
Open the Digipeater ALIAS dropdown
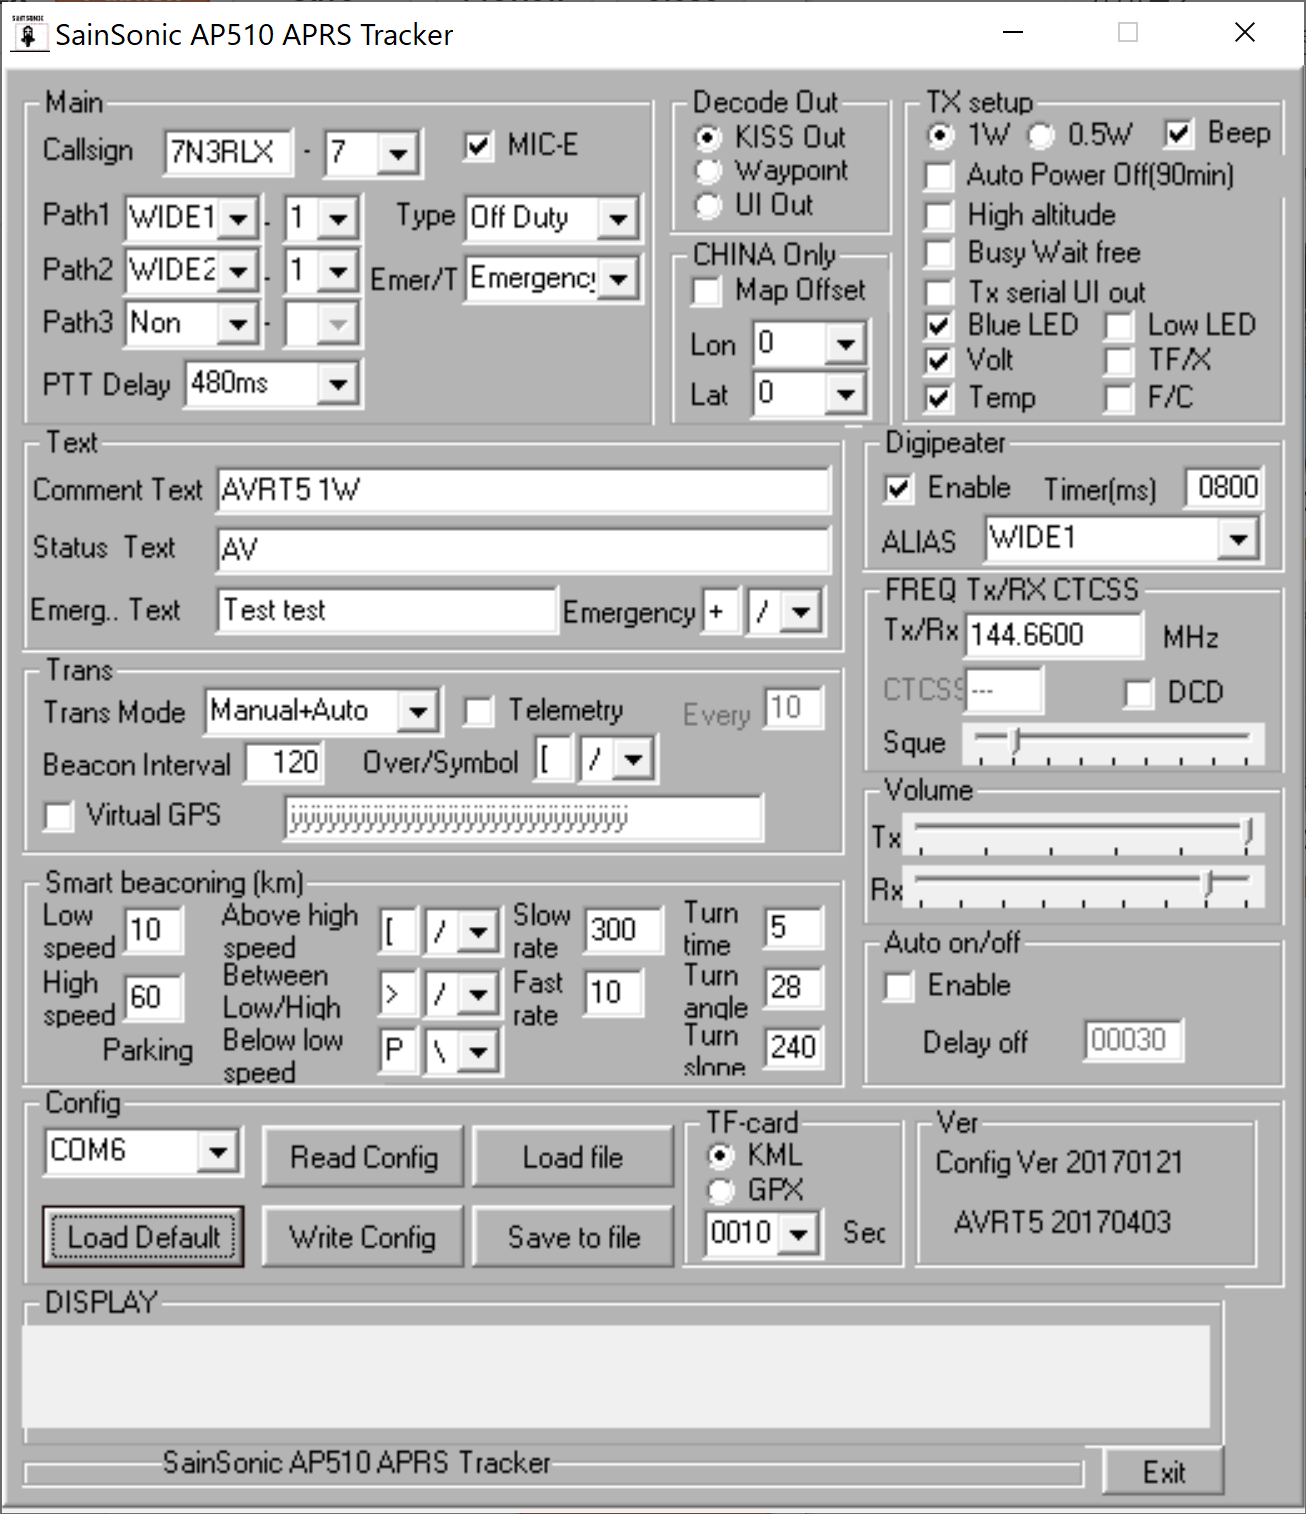point(1238,540)
